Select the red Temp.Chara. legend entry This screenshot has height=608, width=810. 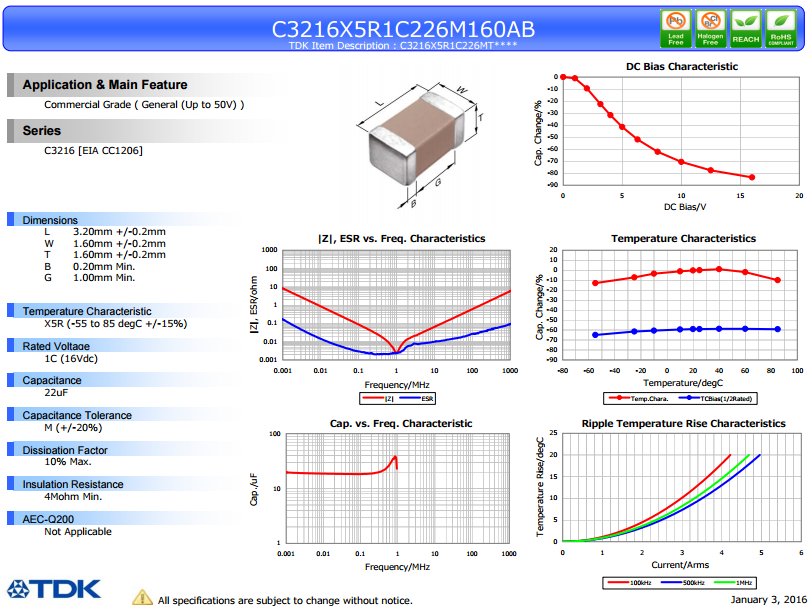coord(638,398)
